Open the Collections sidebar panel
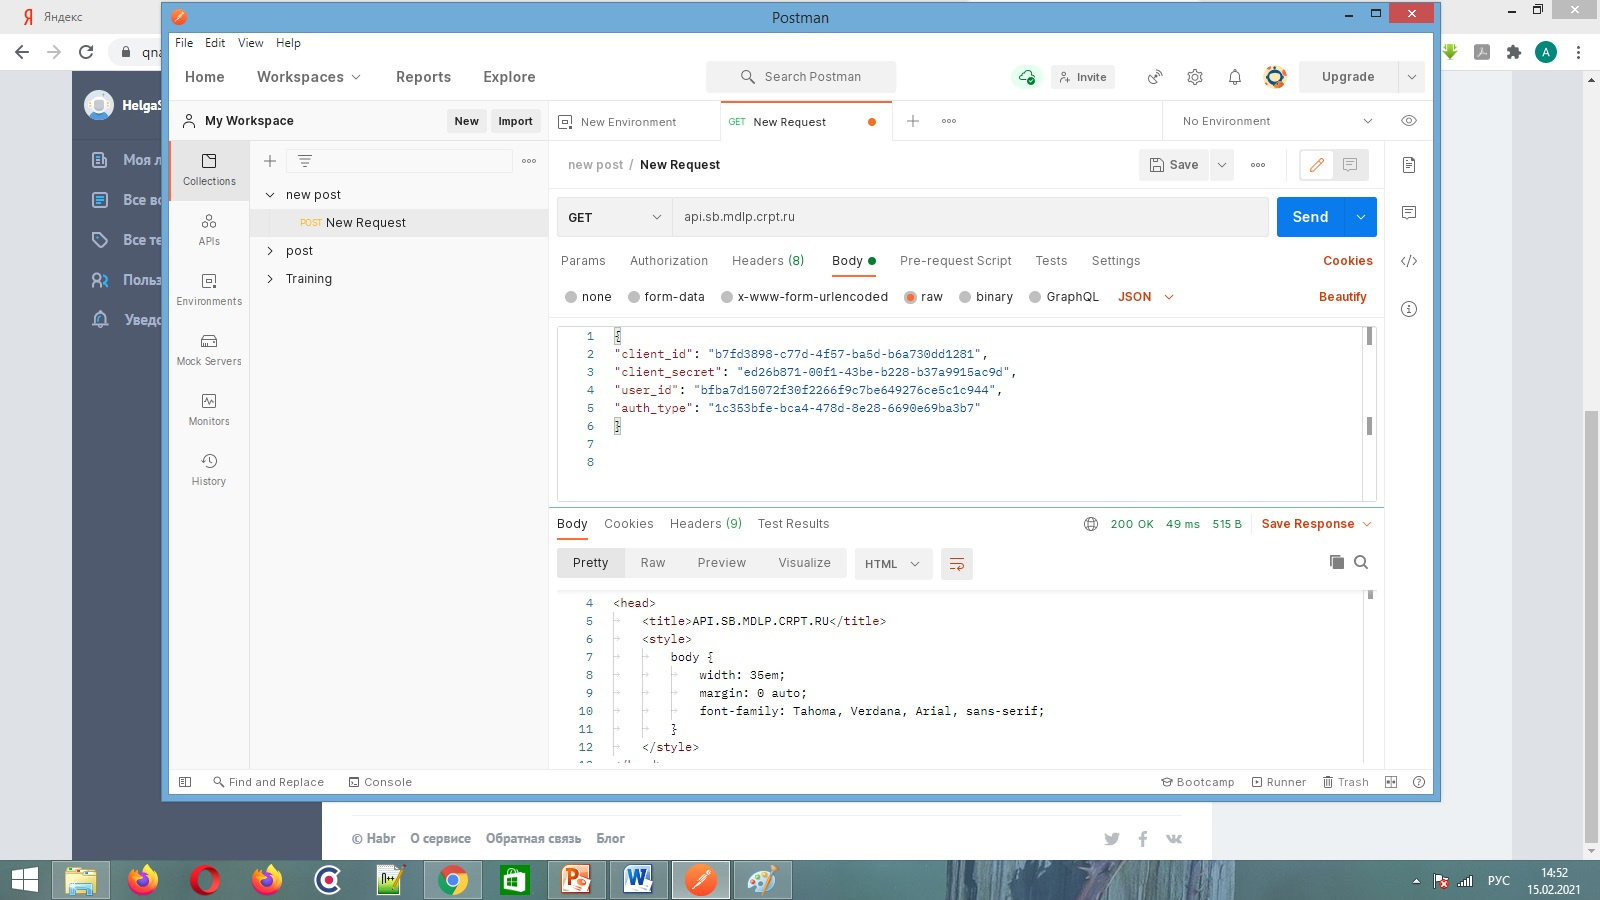The height and width of the screenshot is (900, 1600). (209, 169)
